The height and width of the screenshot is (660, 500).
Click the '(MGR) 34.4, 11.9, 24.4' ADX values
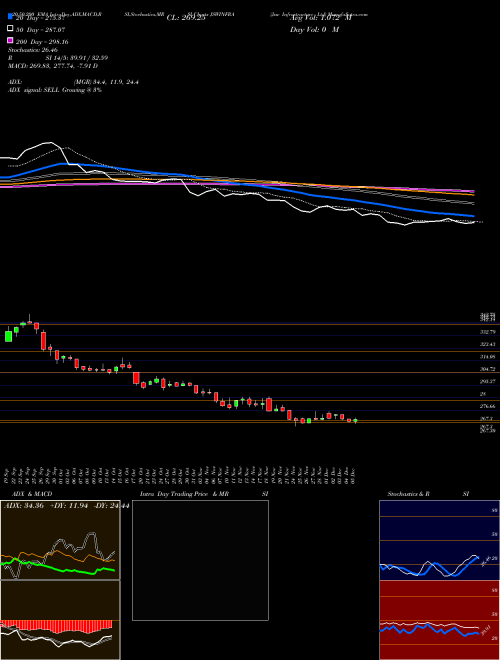coord(106,82)
